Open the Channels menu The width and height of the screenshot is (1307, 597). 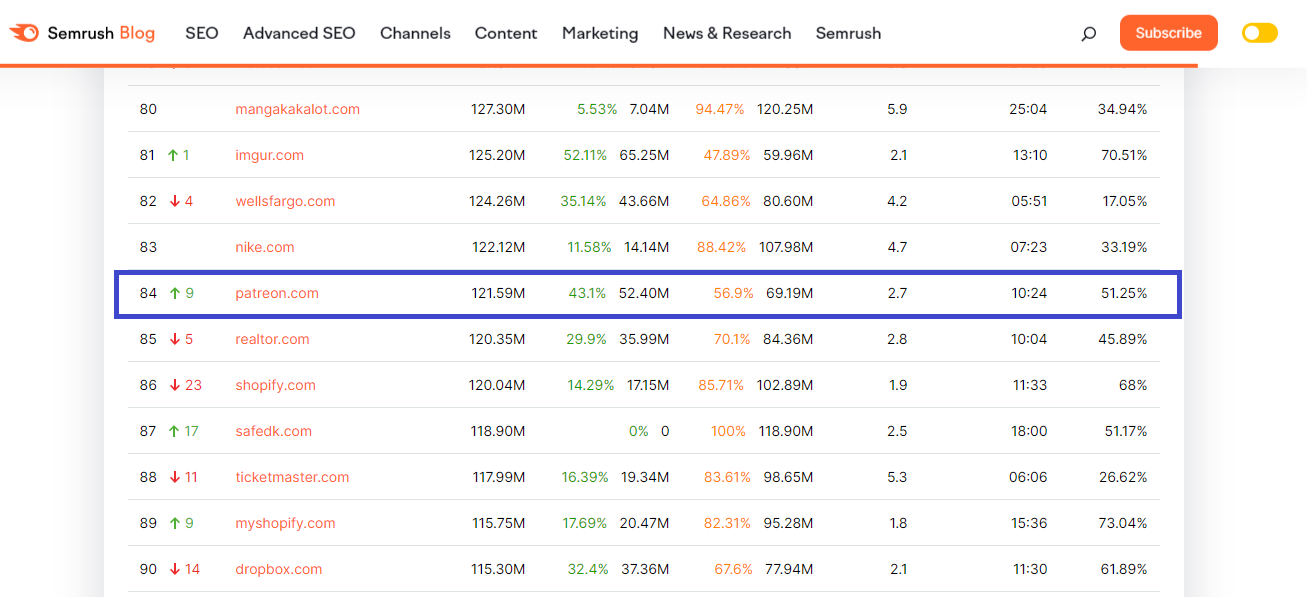[x=415, y=33]
